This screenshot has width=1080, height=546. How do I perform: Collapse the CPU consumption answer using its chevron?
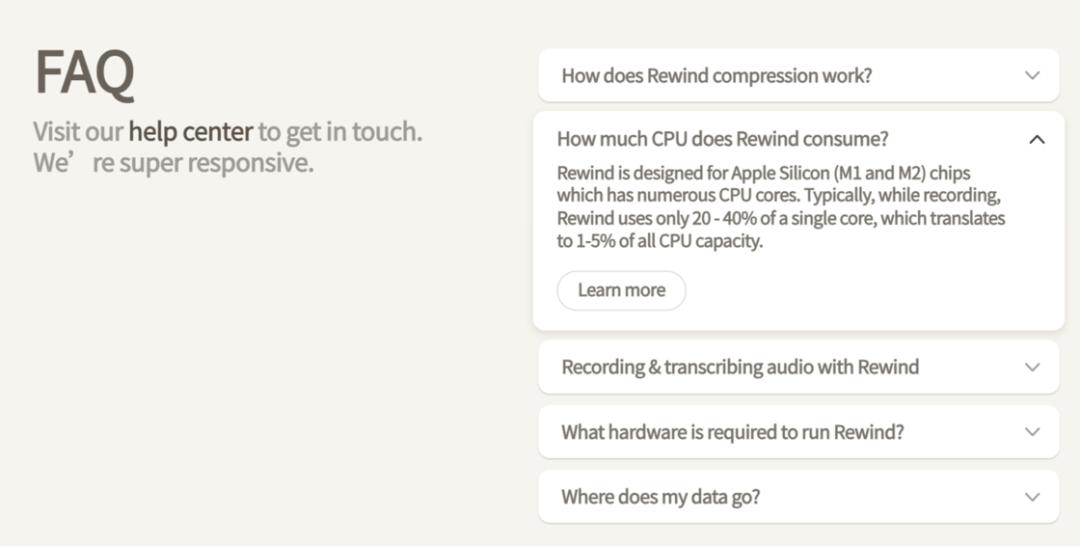[1037, 140]
